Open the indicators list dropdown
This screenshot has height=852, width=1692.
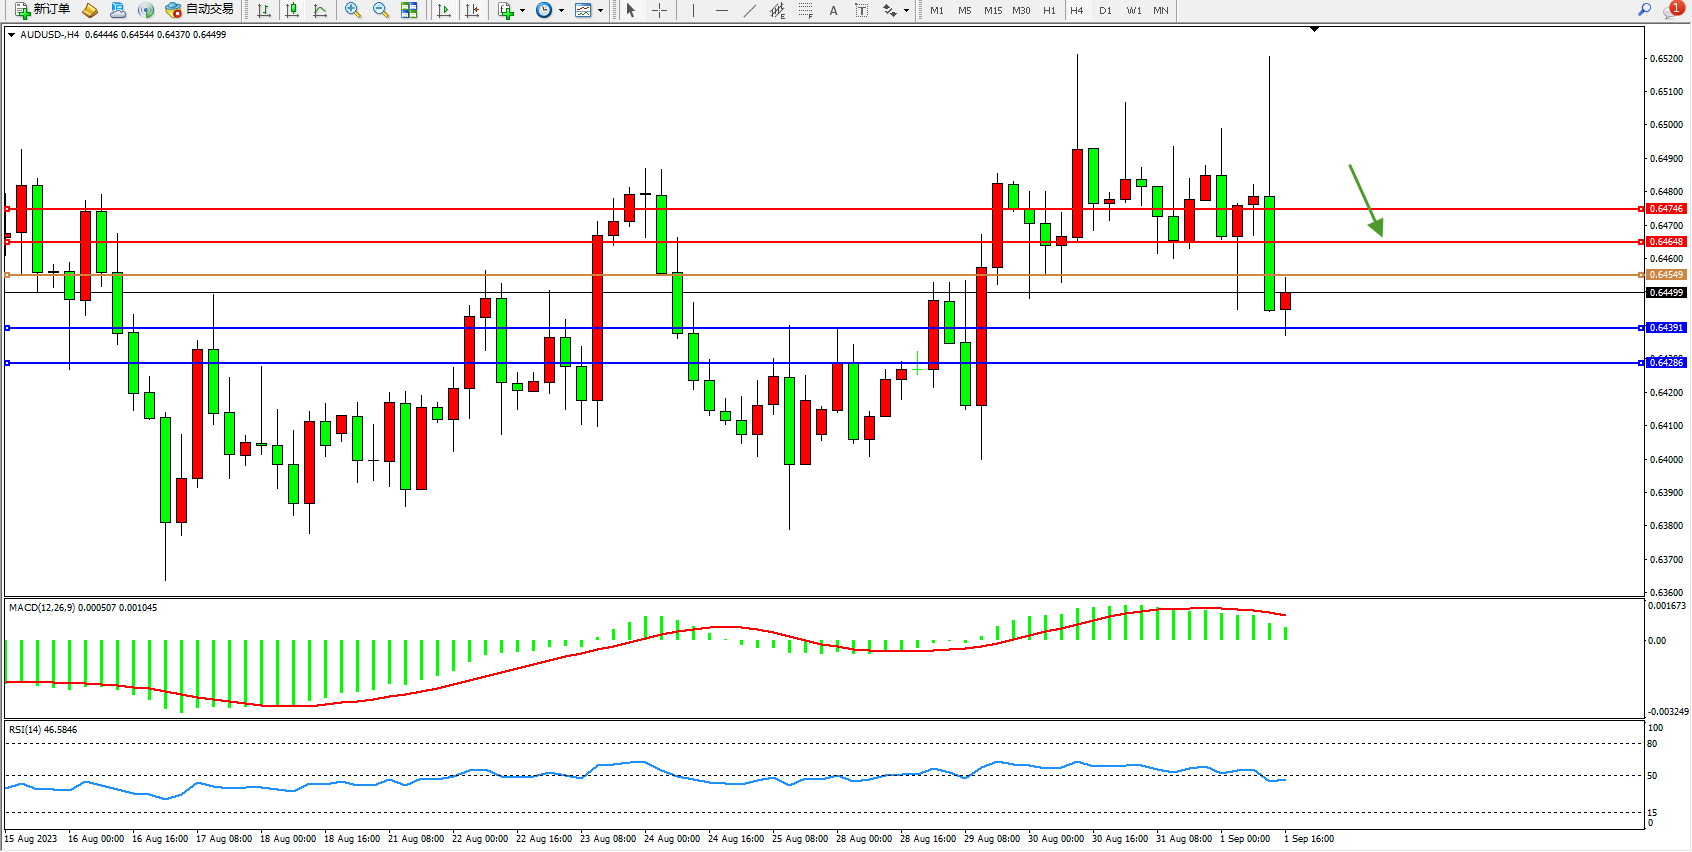(521, 11)
